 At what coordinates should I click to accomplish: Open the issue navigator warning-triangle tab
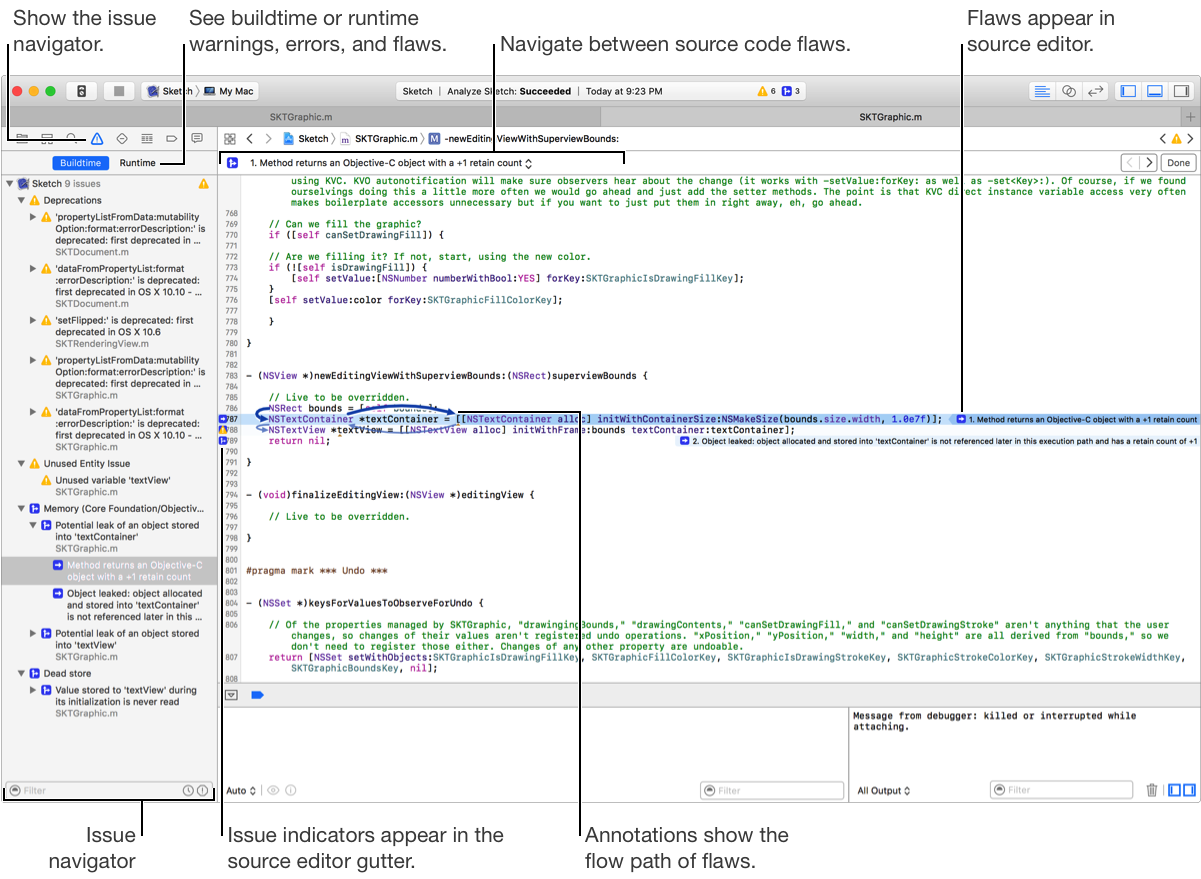[x=97, y=139]
